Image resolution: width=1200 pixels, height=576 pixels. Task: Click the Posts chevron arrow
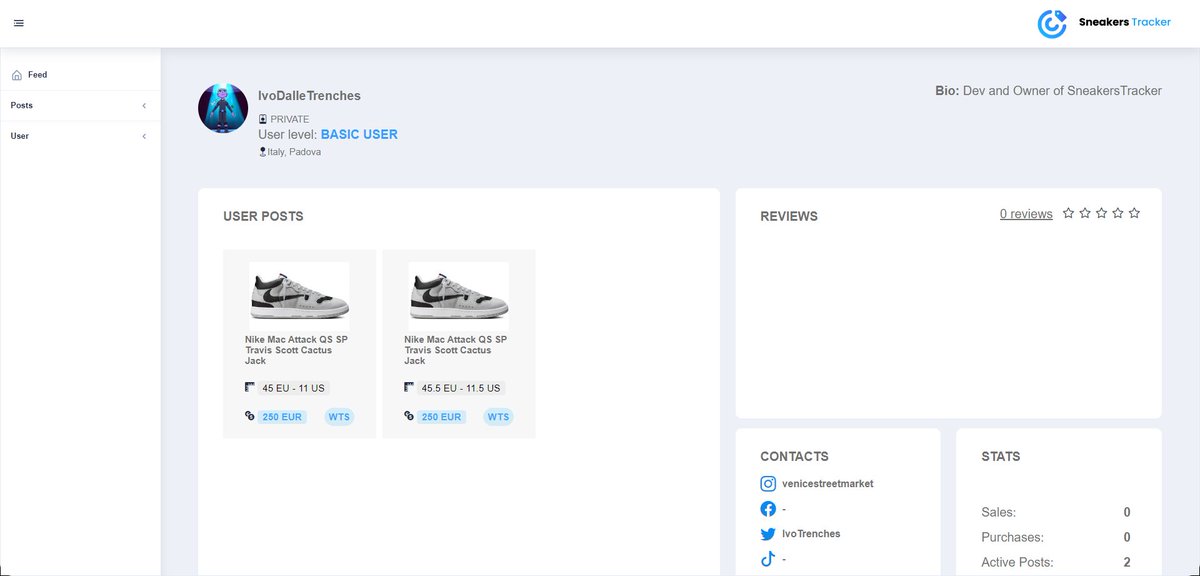click(x=144, y=106)
